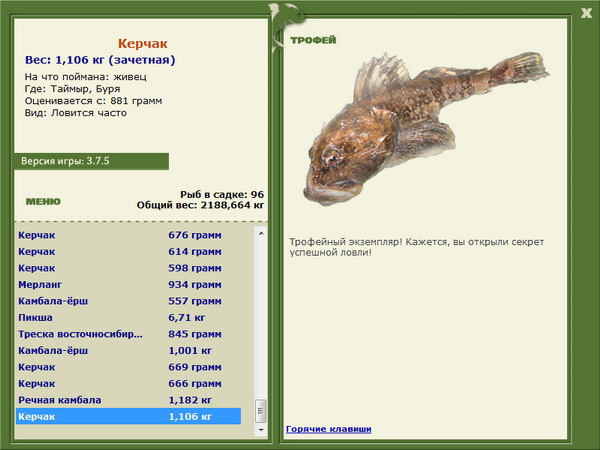The image size is (600, 450).
Task: Select the Камбала-ёрш 1,001 кг row
Action: pyautogui.click(x=129, y=351)
